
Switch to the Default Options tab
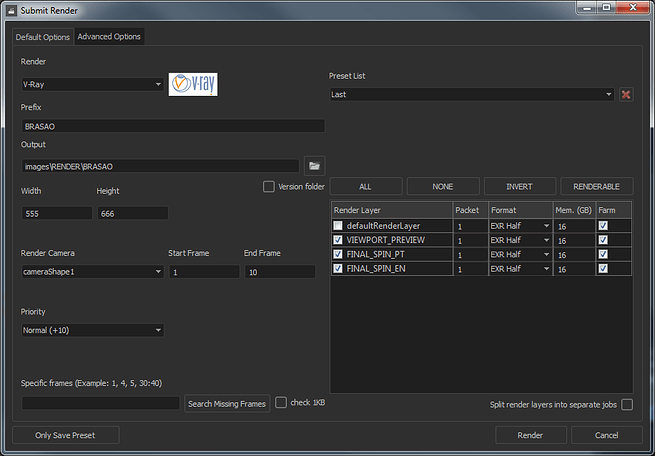[42, 37]
